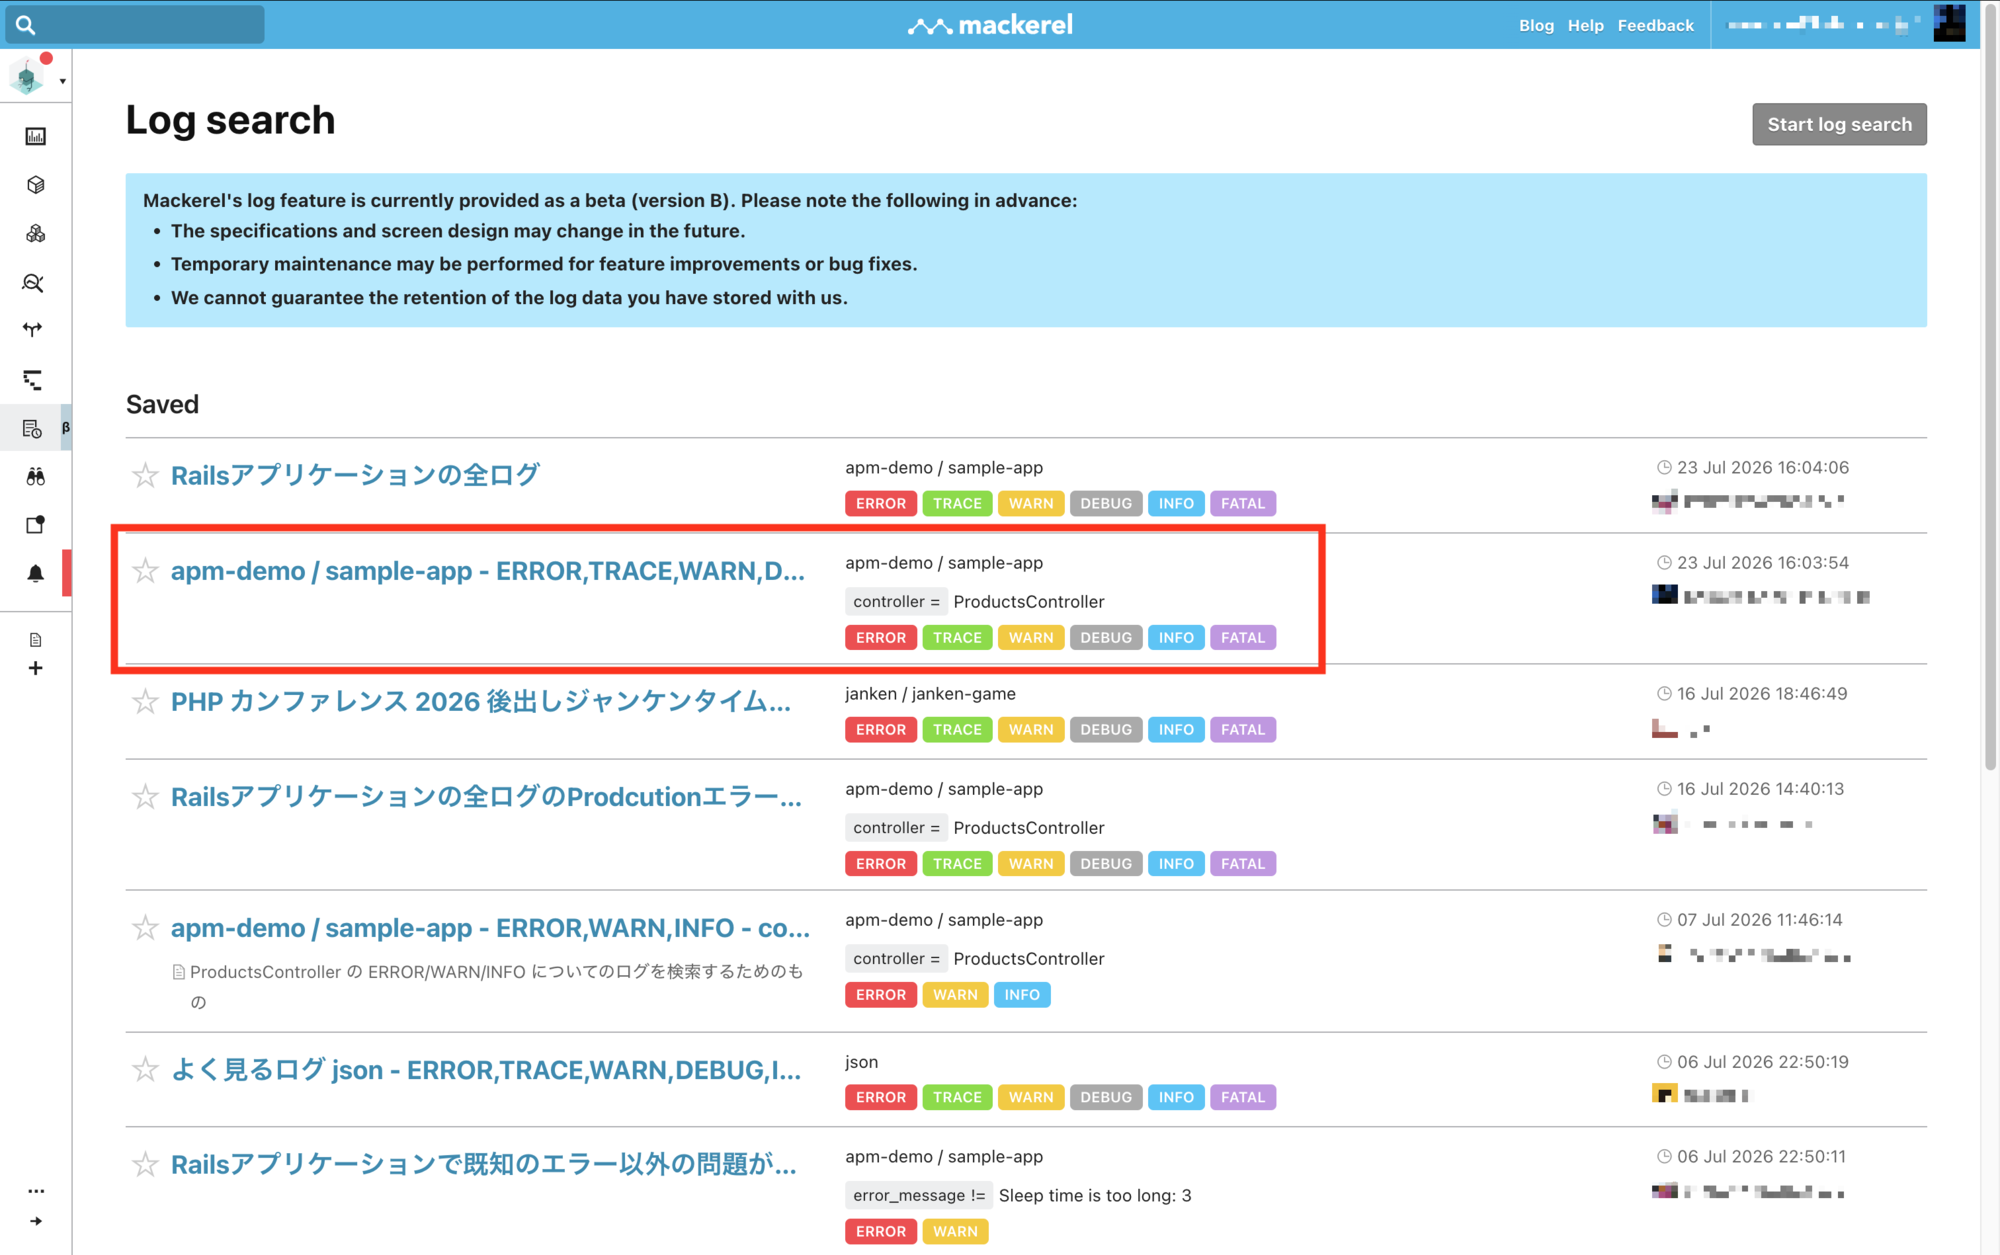The width and height of the screenshot is (2000, 1255).
Task: Click the memo icon before ProductsController description
Action: (x=178, y=972)
